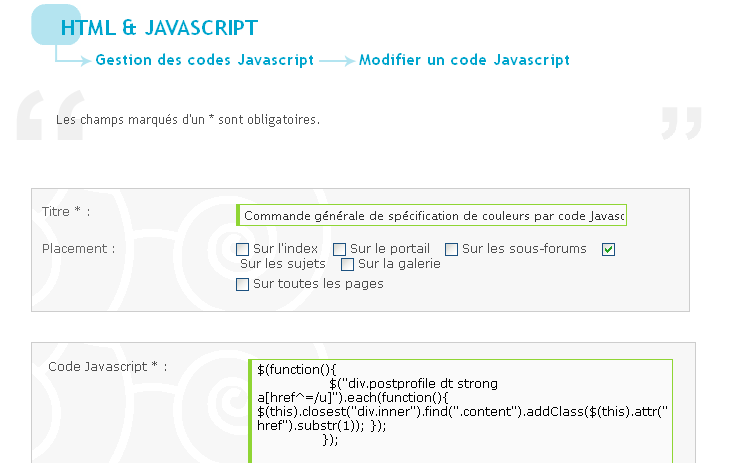Select the Modifier un code Javascript breadcrumb
This screenshot has width=753, height=463.
pos(464,60)
